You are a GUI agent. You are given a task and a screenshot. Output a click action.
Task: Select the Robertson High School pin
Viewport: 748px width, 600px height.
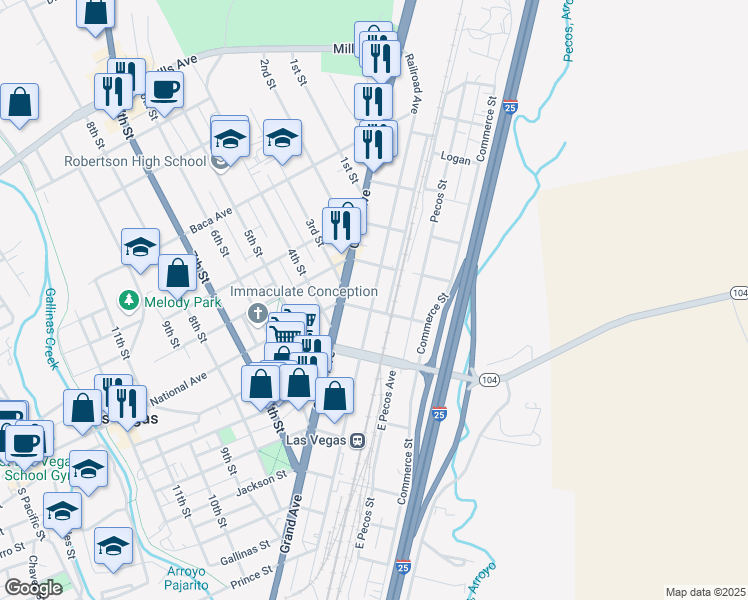point(220,163)
